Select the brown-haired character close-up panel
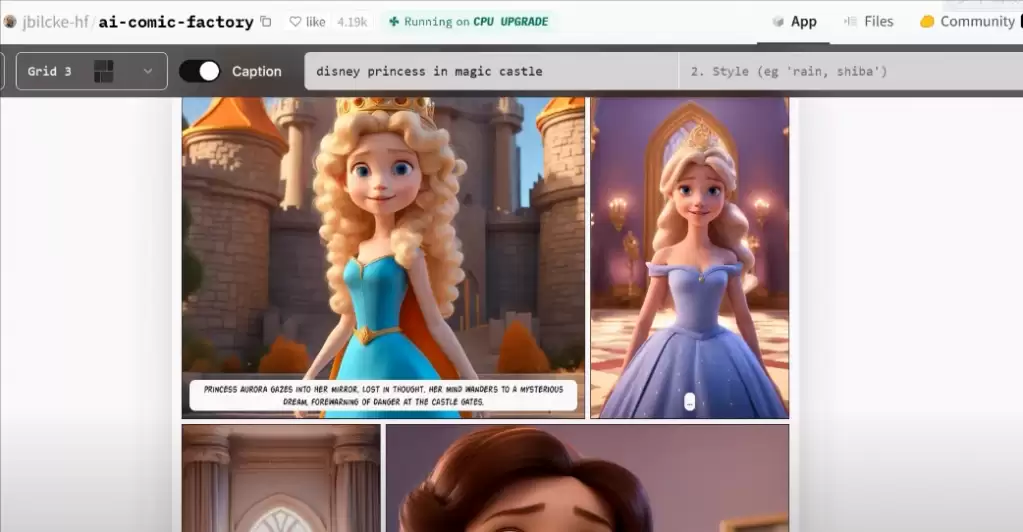The width and height of the screenshot is (1023, 532). [x=587, y=478]
